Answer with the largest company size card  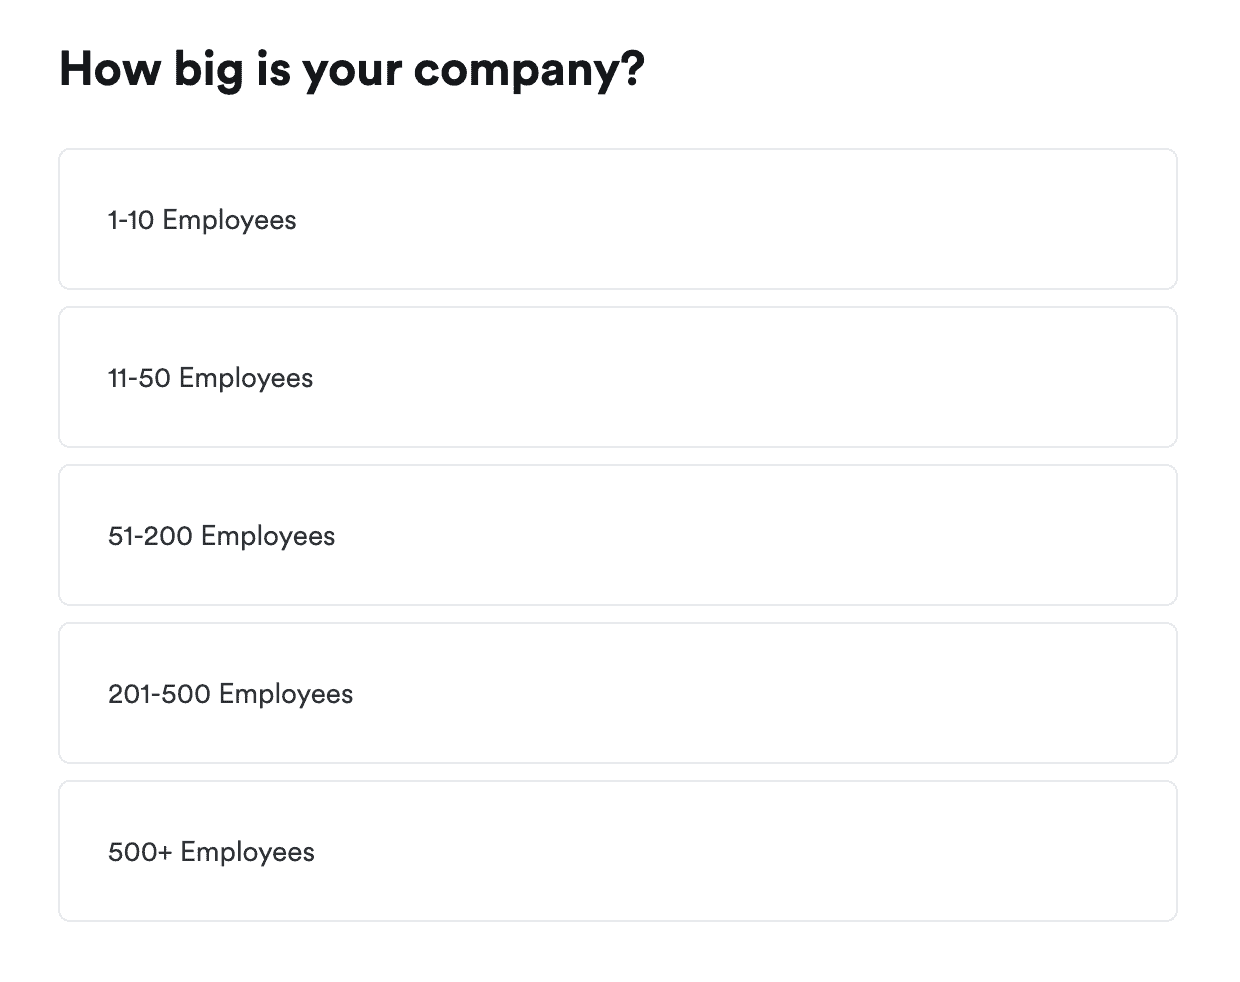point(617,852)
